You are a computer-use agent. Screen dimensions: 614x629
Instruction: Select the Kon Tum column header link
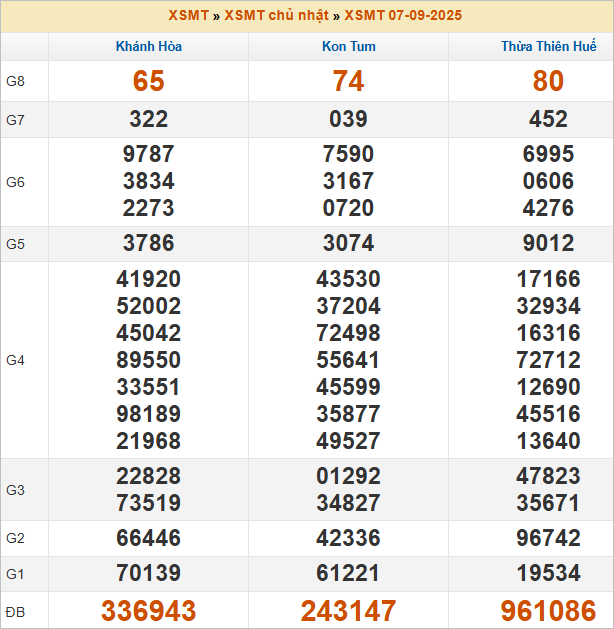coord(348,47)
